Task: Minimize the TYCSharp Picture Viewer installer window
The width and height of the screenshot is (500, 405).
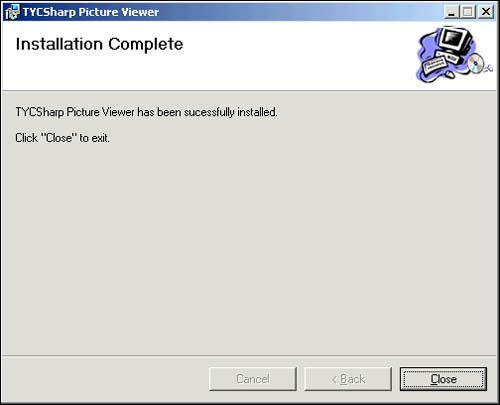Action: pos(451,12)
